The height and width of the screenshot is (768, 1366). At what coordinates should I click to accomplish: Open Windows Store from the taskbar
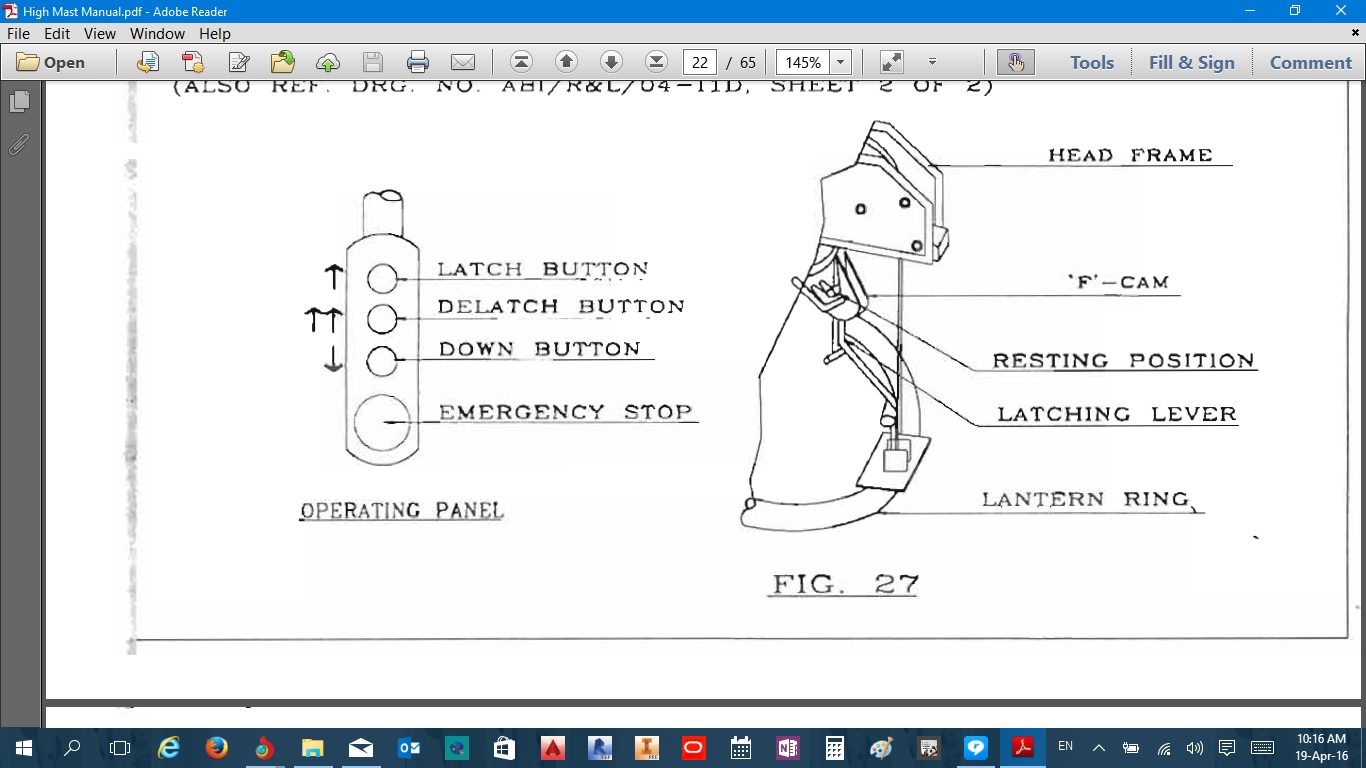point(504,748)
